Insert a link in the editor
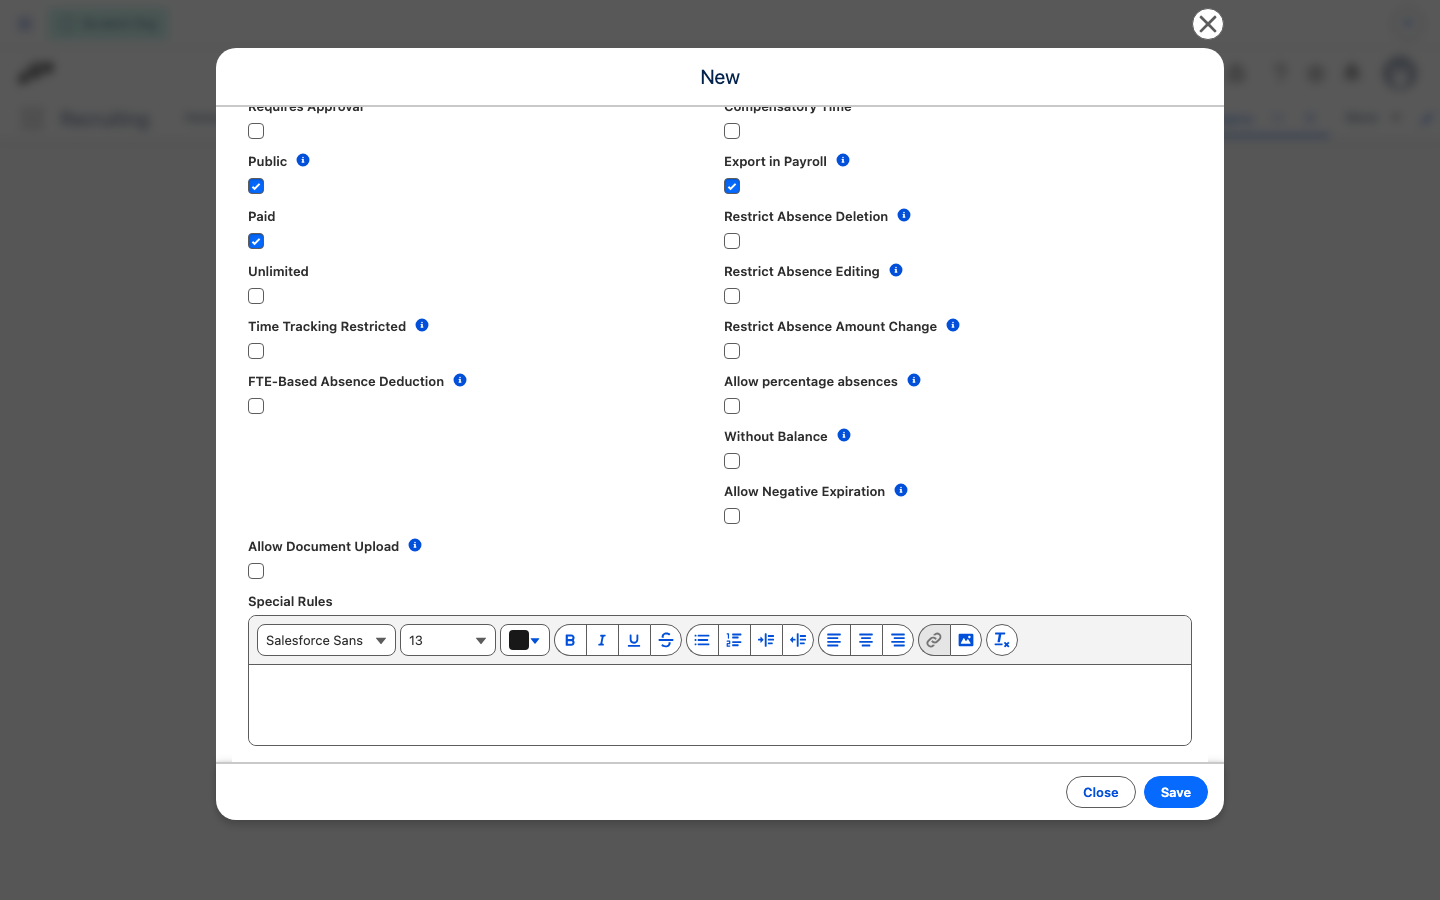Image resolution: width=1440 pixels, height=900 pixels. coord(934,640)
